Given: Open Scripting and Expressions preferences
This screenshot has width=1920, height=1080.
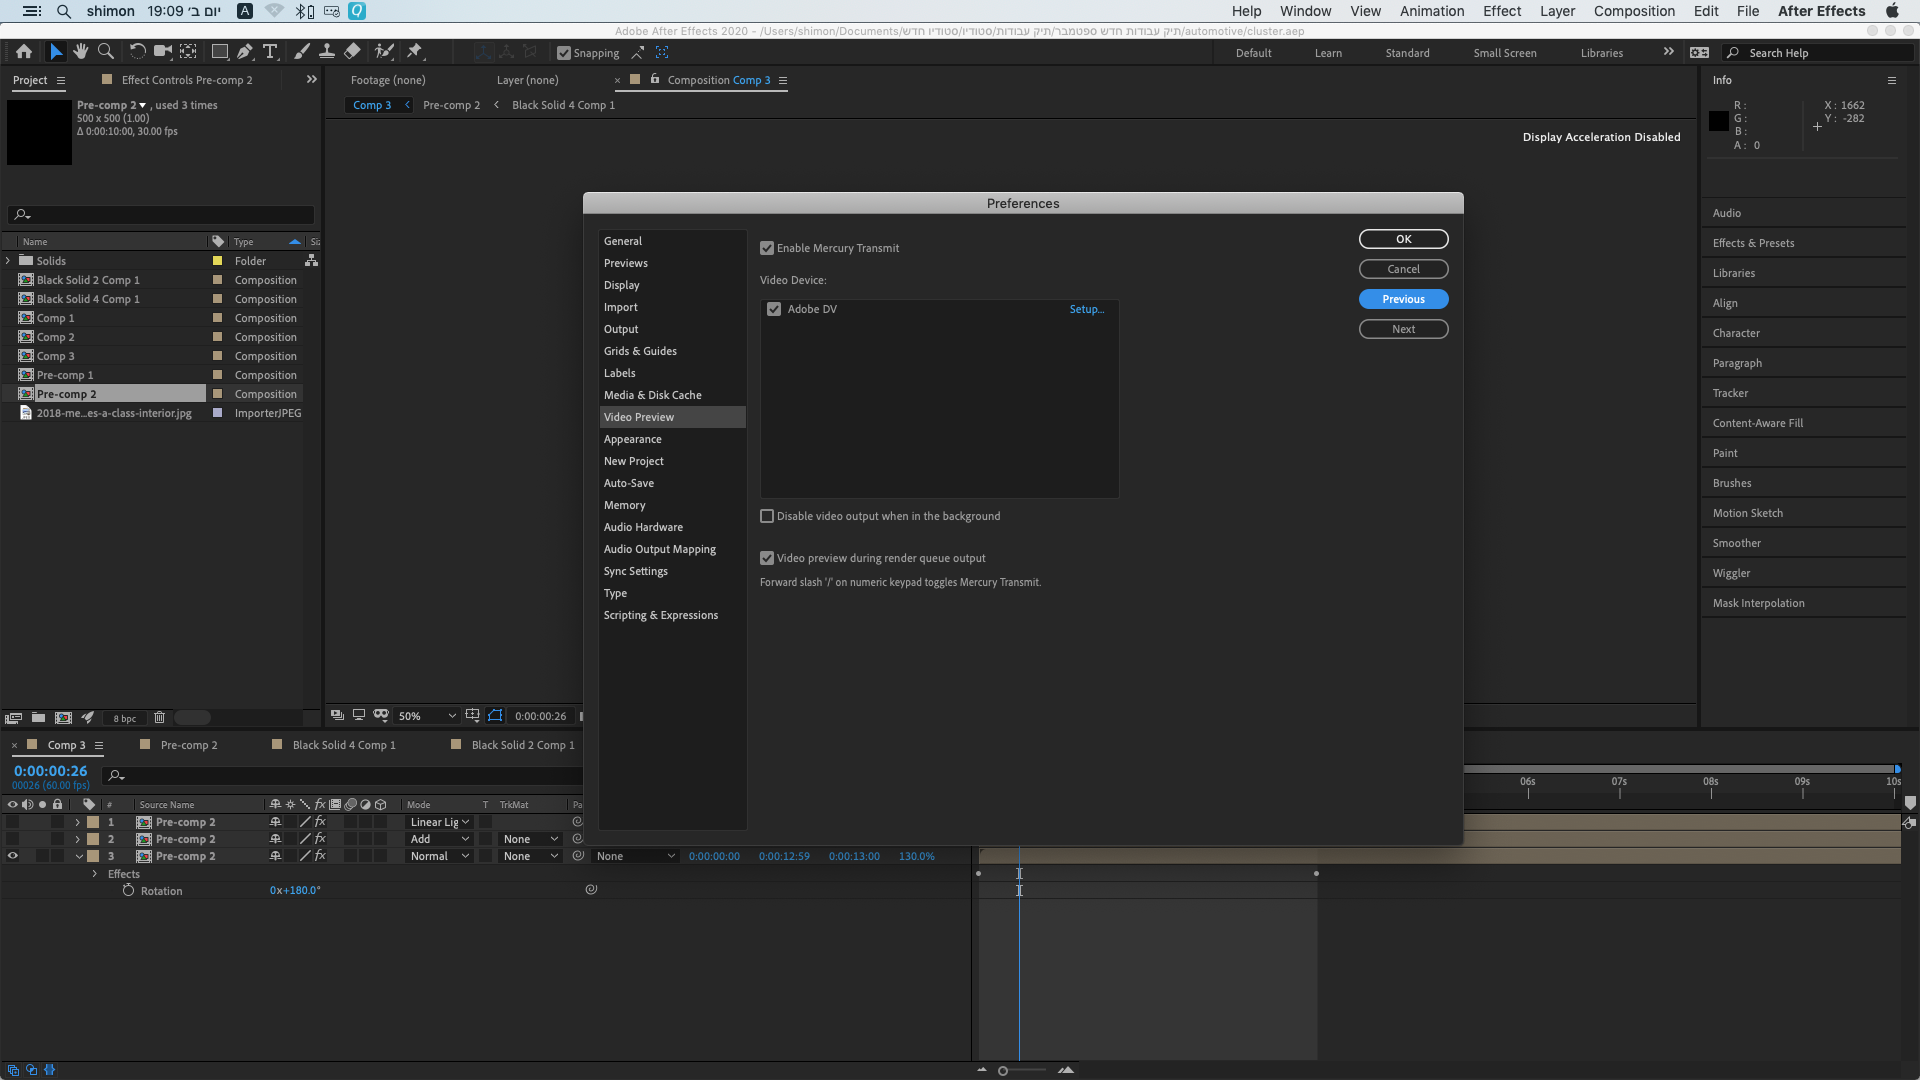Looking at the screenshot, I should point(661,613).
